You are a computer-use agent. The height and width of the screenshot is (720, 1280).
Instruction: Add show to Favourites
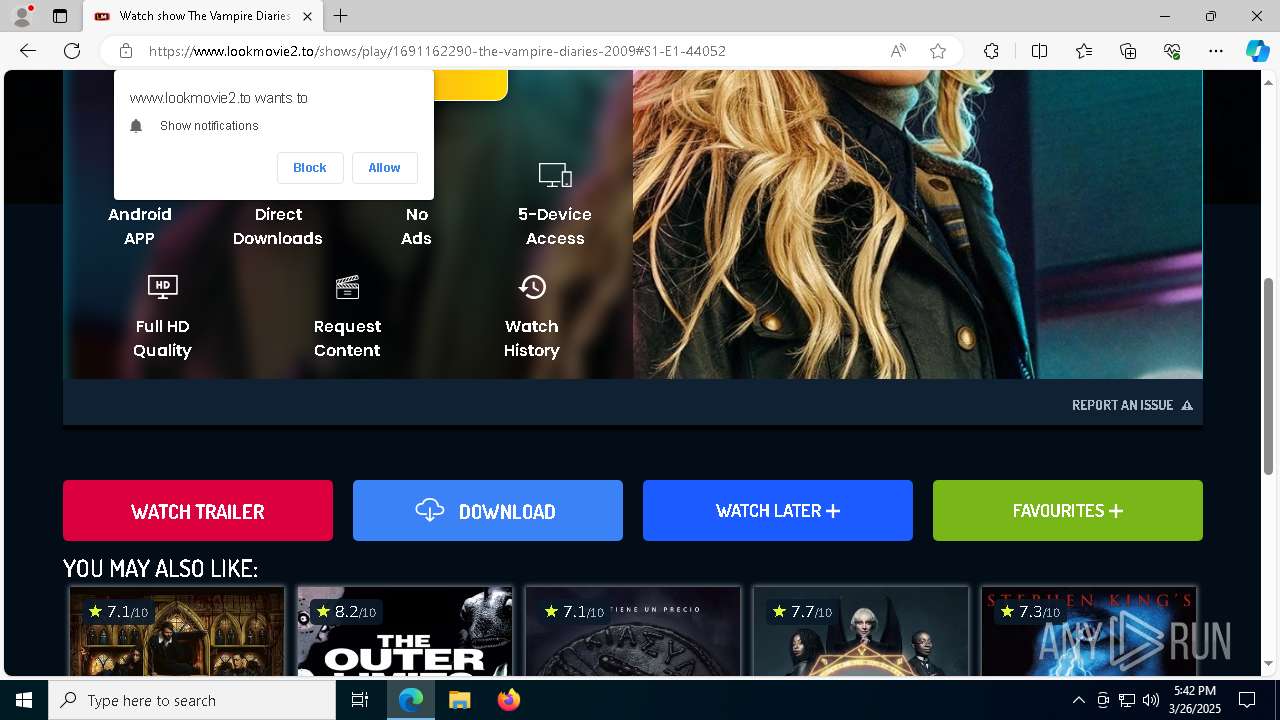tap(1068, 511)
